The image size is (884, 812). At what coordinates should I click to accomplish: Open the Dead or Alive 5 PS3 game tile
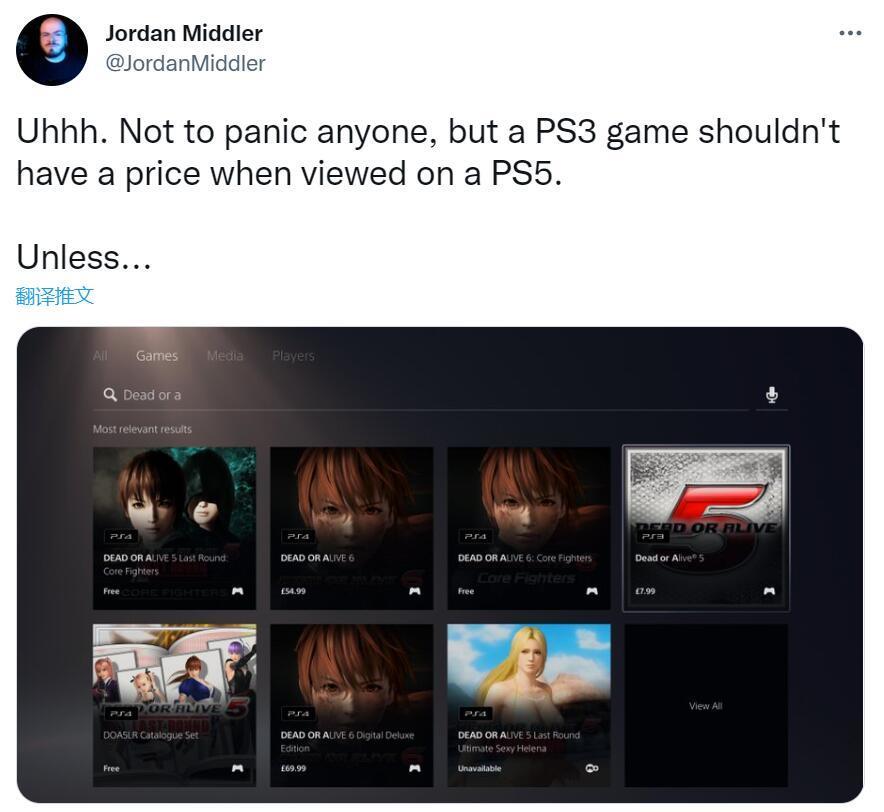tap(706, 528)
